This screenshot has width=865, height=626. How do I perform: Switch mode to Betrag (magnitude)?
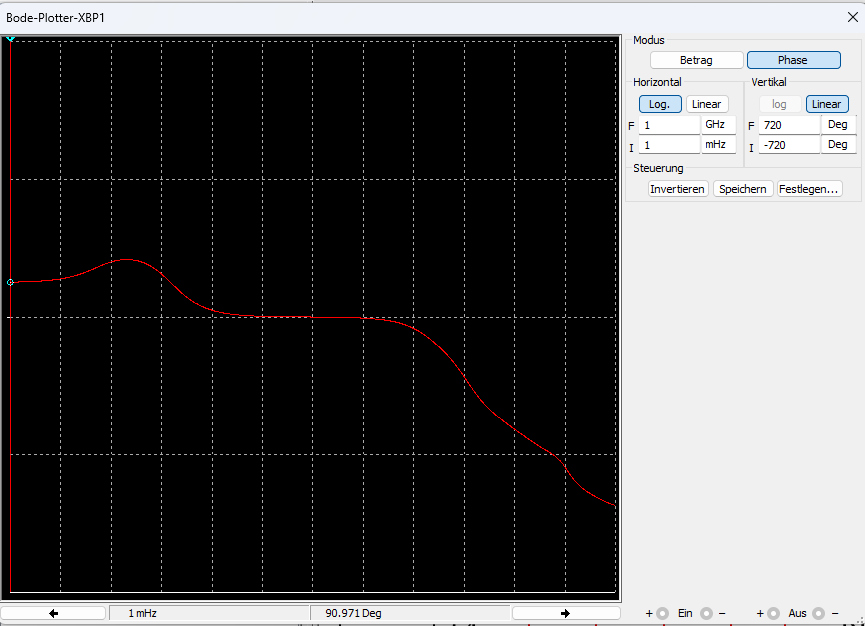point(696,60)
